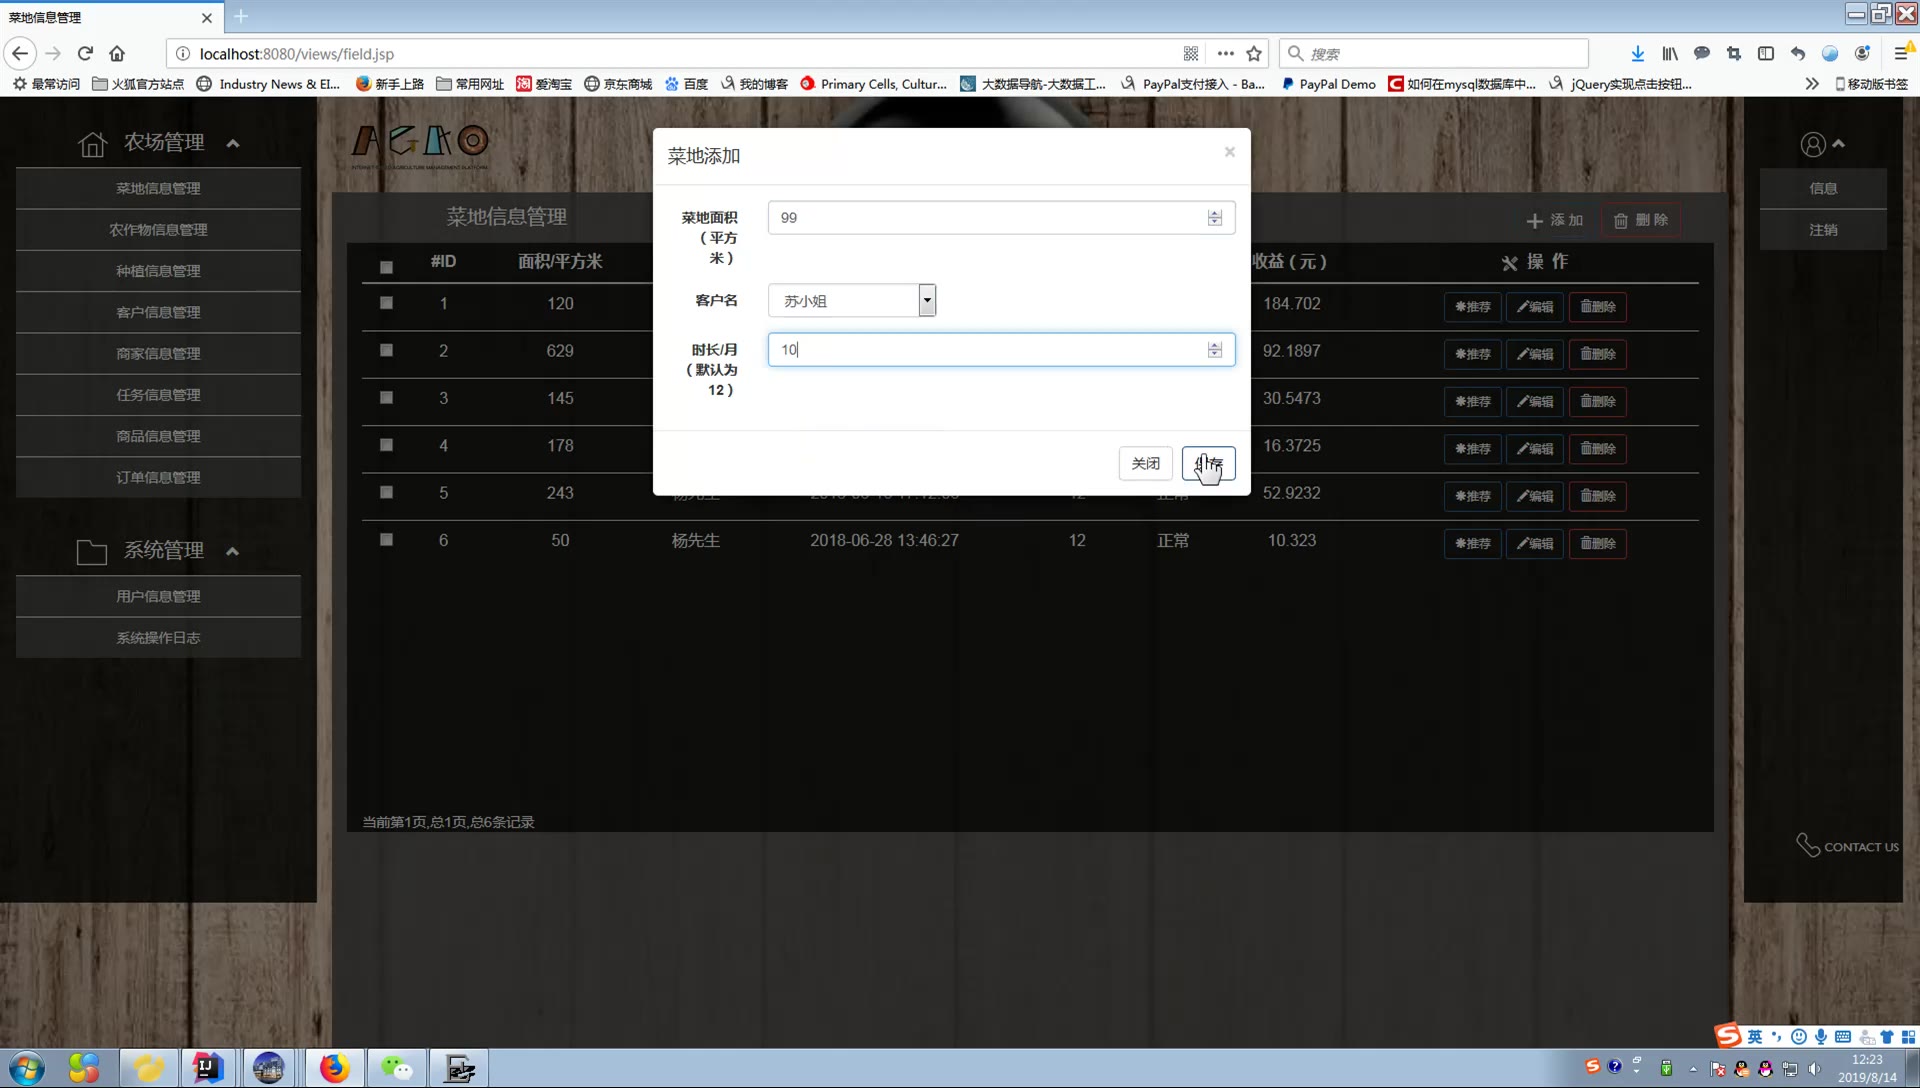Screen dimensions: 1920x1088
Task: Click the Firefox bookmark star icon
Action: click(x=1254, y=54)
